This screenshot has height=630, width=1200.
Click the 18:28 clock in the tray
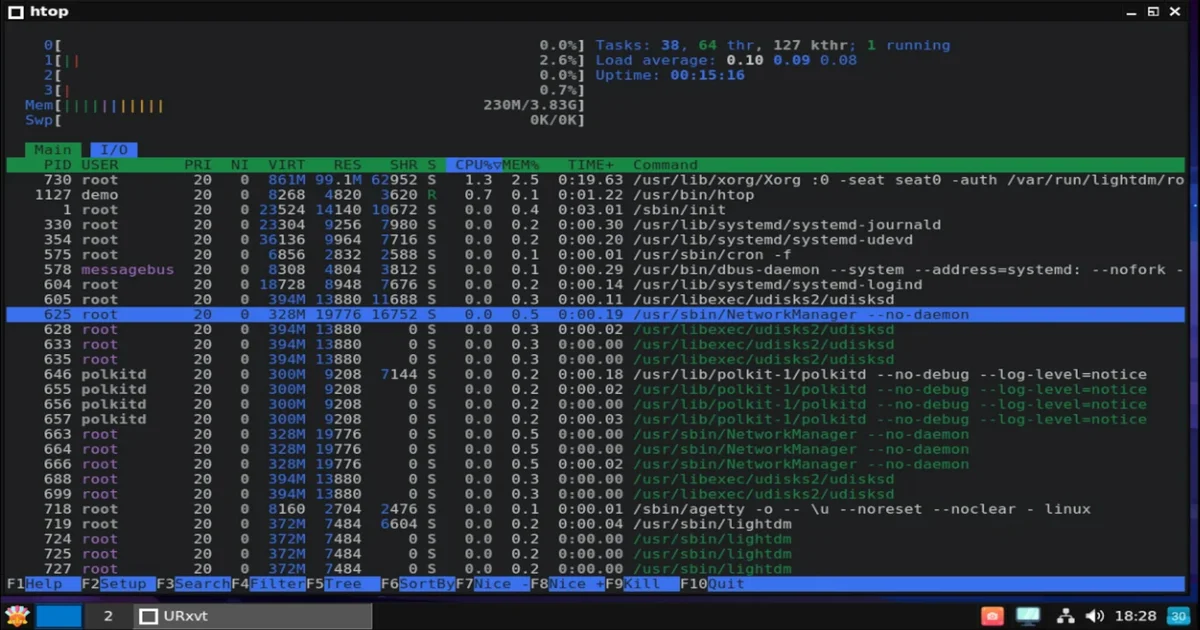(x=1136, y=616)
